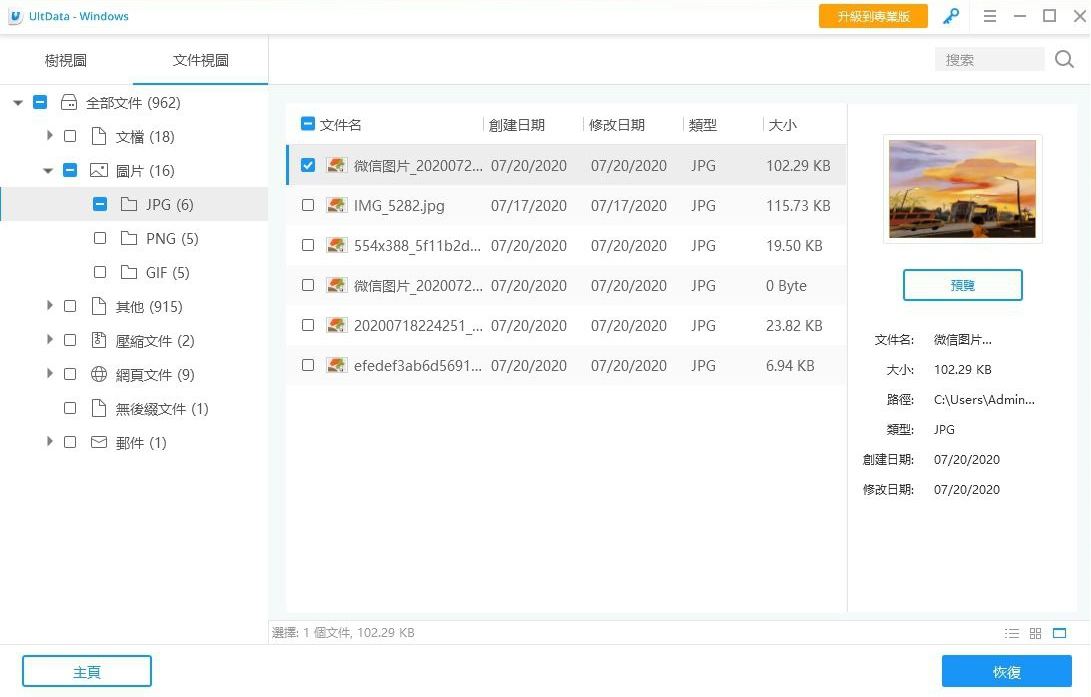Check the 20200718224251 file checkbox

[x=308, y=325]
